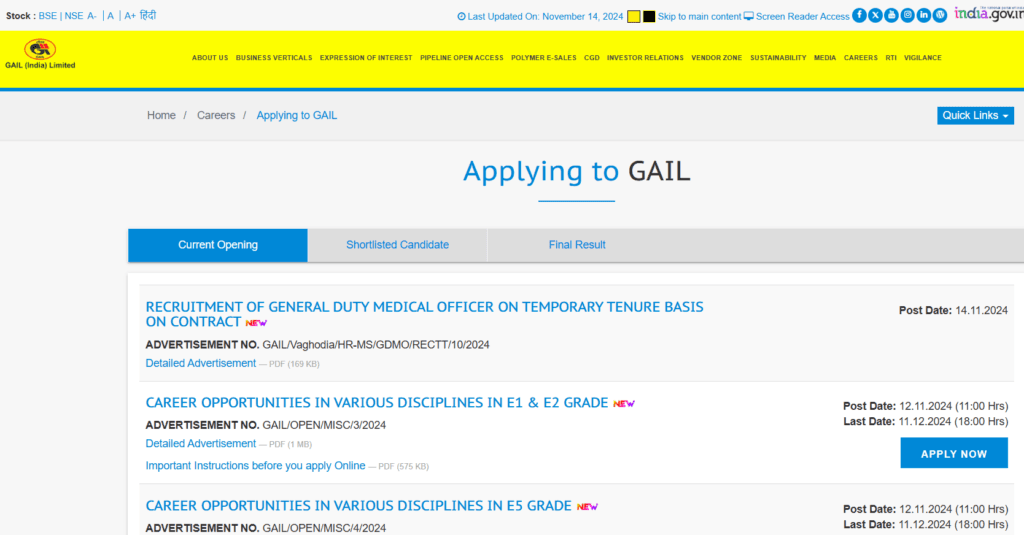Open the Media menu
Screen dimensions: 1024x535
825,58
